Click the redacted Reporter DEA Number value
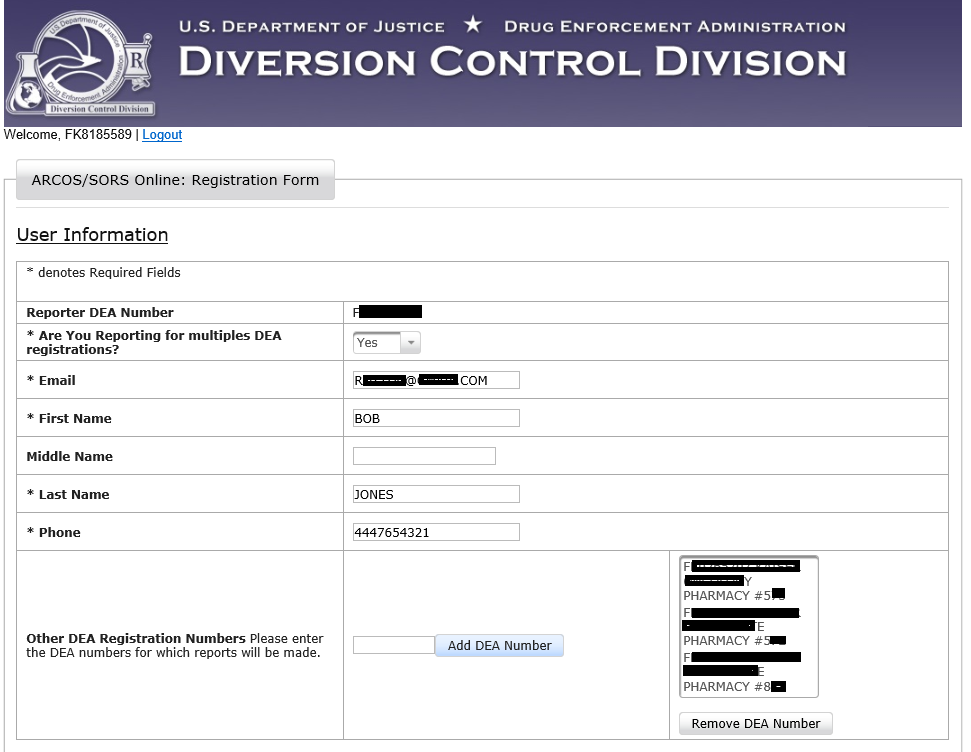Image resolution: width=971 pixels, height=752 pixels. [388, 312]
